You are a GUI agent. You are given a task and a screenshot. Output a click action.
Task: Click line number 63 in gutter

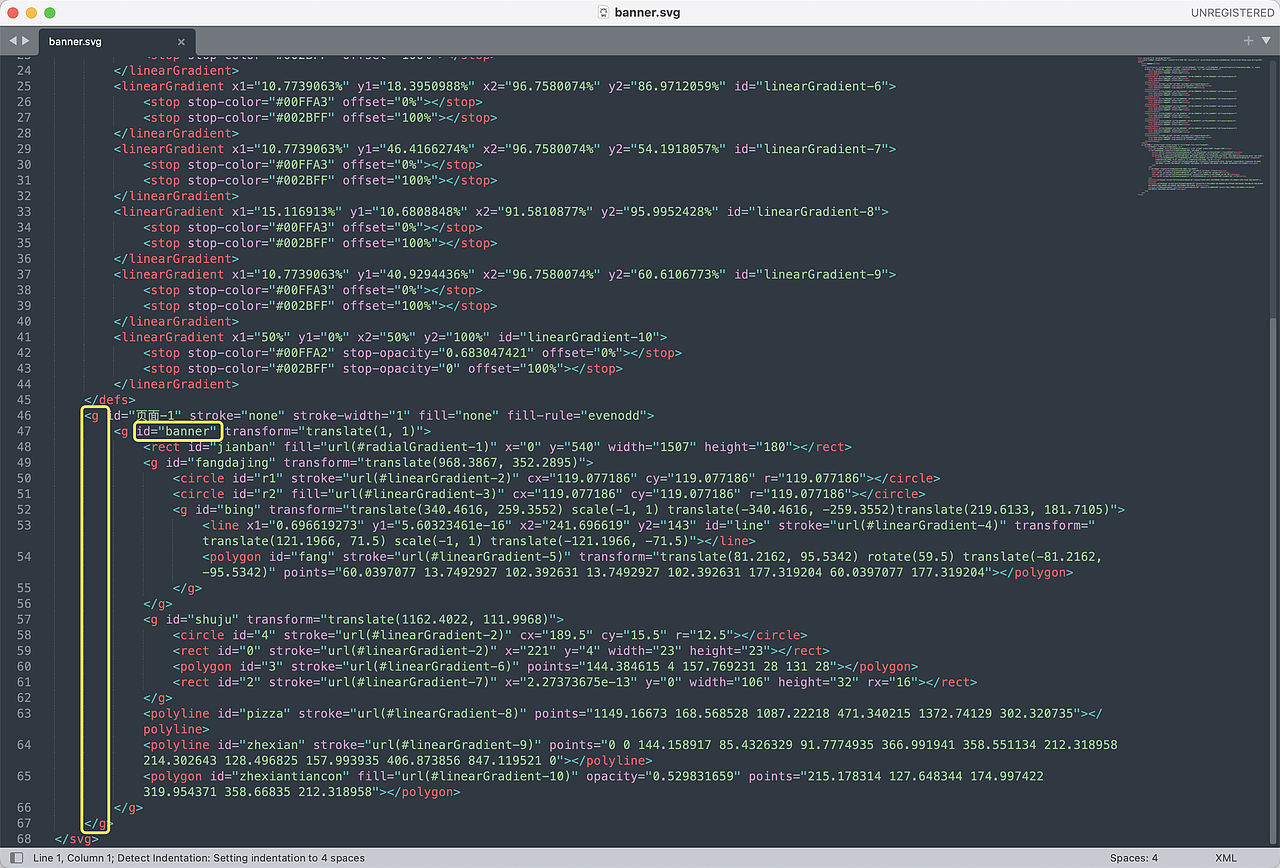point(24,714)
